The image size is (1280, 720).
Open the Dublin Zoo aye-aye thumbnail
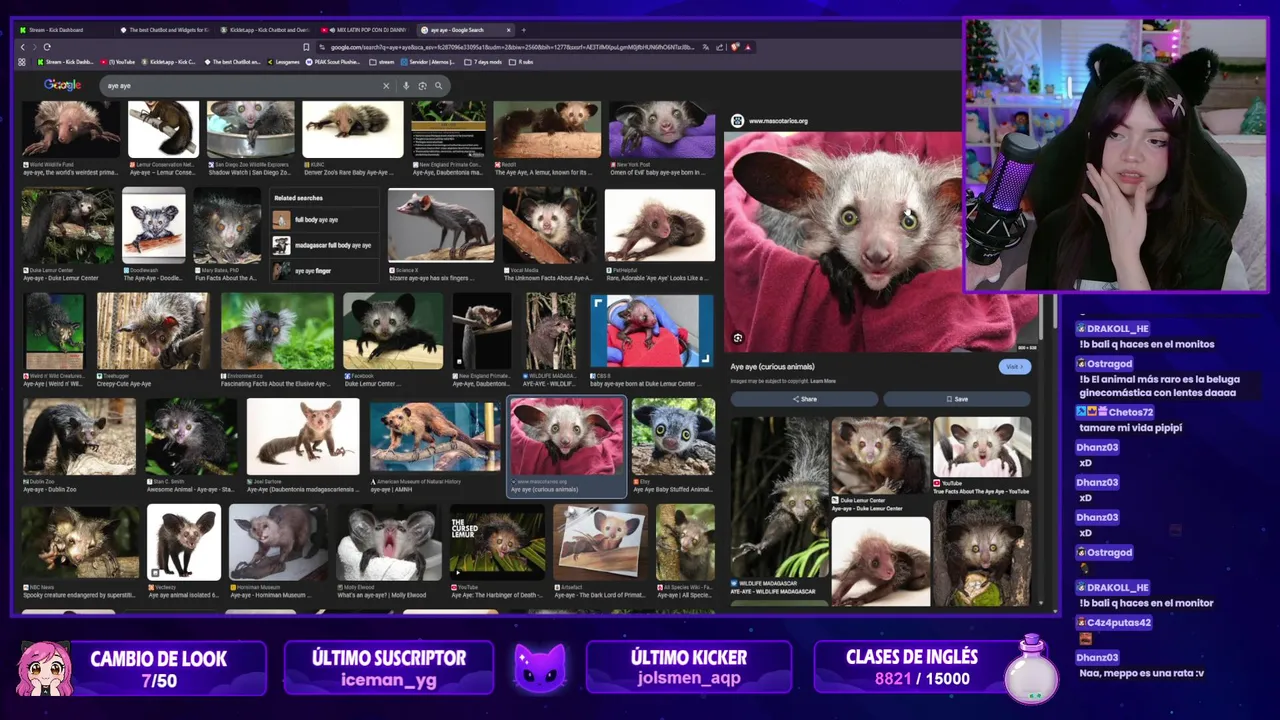79,437
